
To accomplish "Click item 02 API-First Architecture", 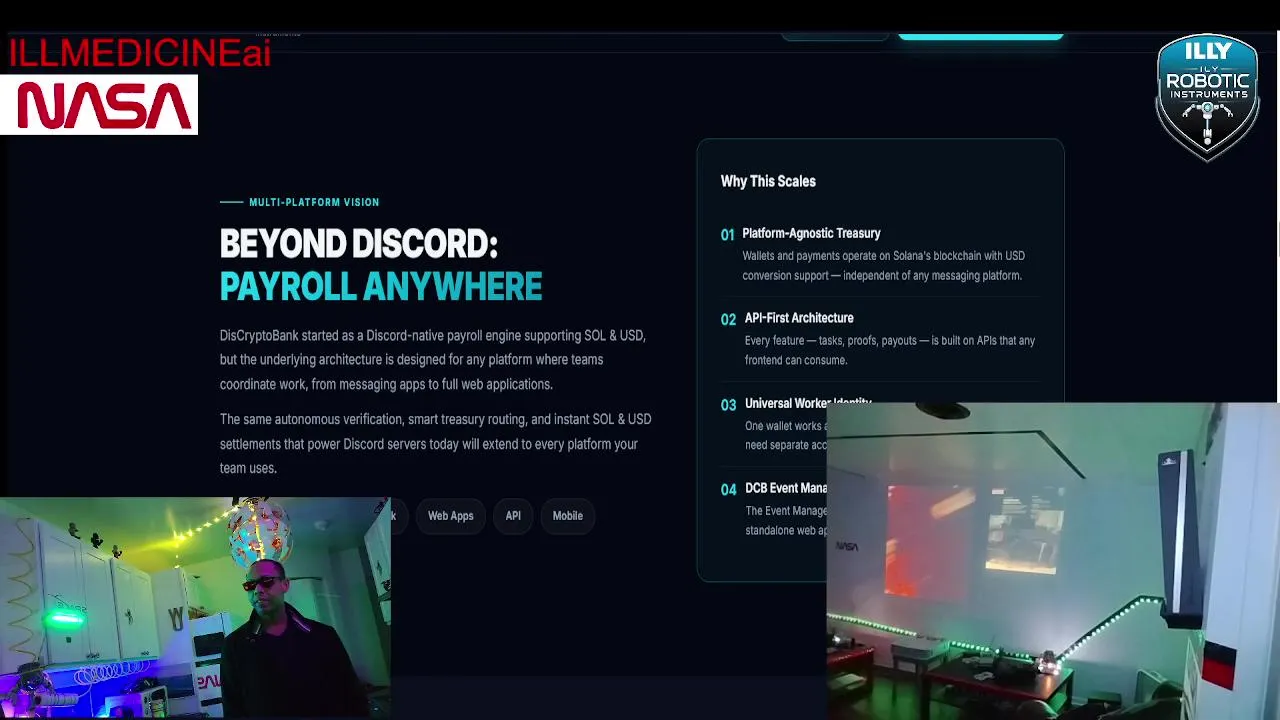I will coord(799,318).
